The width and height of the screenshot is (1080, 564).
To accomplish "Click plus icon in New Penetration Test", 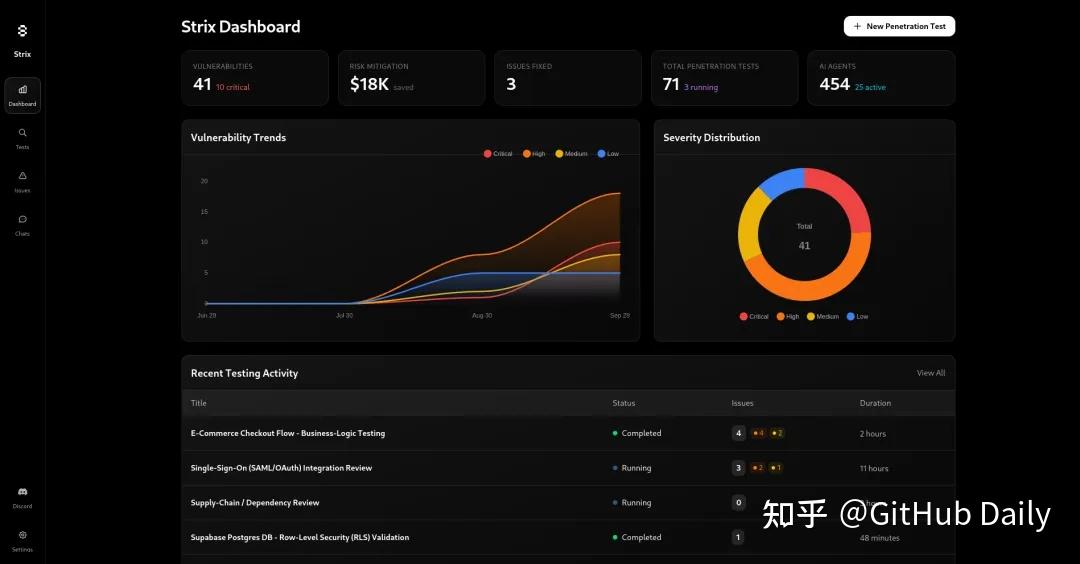I will point(857,27).
